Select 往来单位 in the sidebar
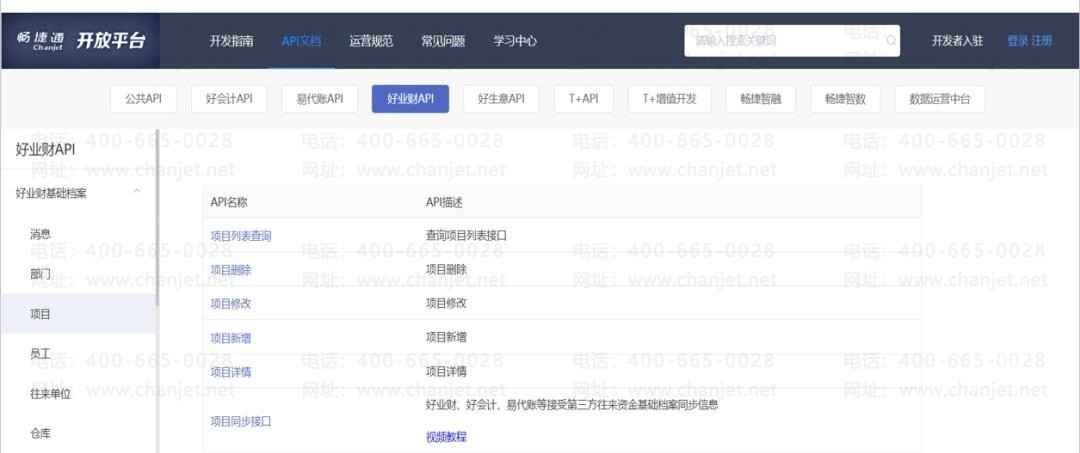This screenshot has width=1080, height=453. [51, 394]
